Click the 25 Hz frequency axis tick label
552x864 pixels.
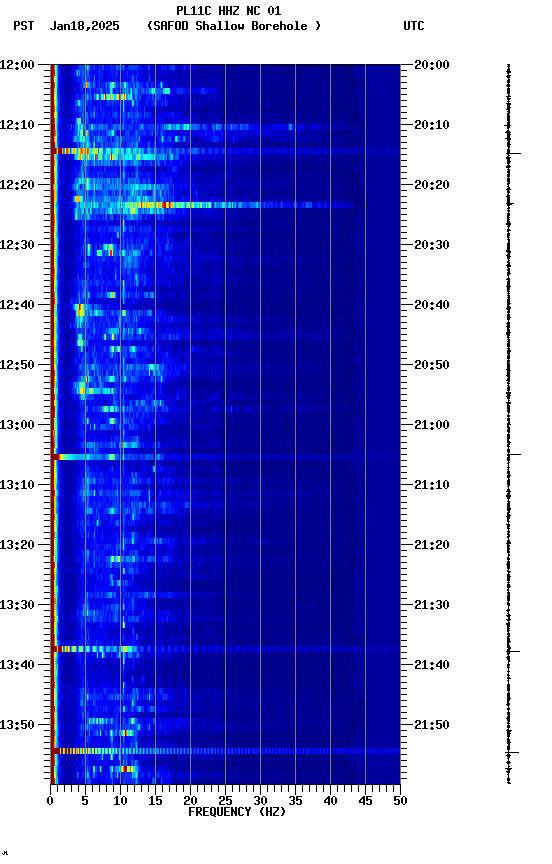point(225,801)
